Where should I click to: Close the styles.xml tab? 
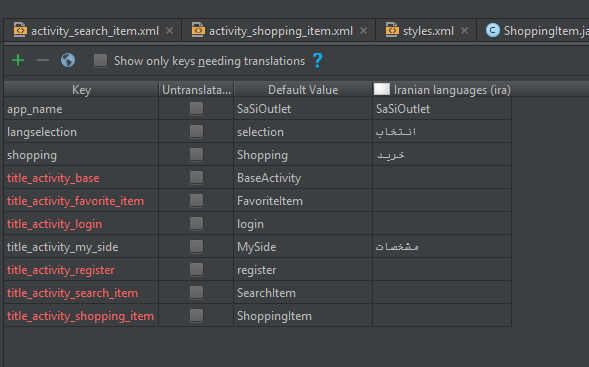pos(465,30)
